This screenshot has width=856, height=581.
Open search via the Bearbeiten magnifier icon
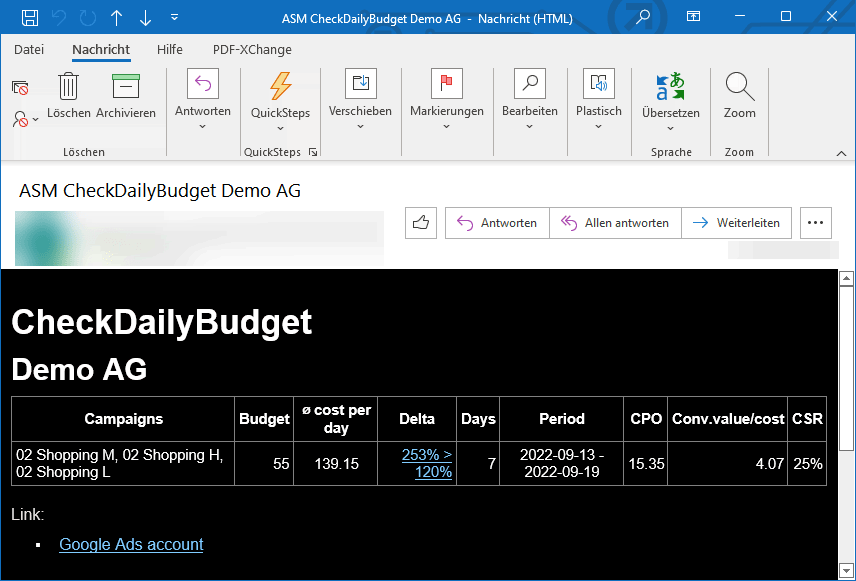click(529, 85)
